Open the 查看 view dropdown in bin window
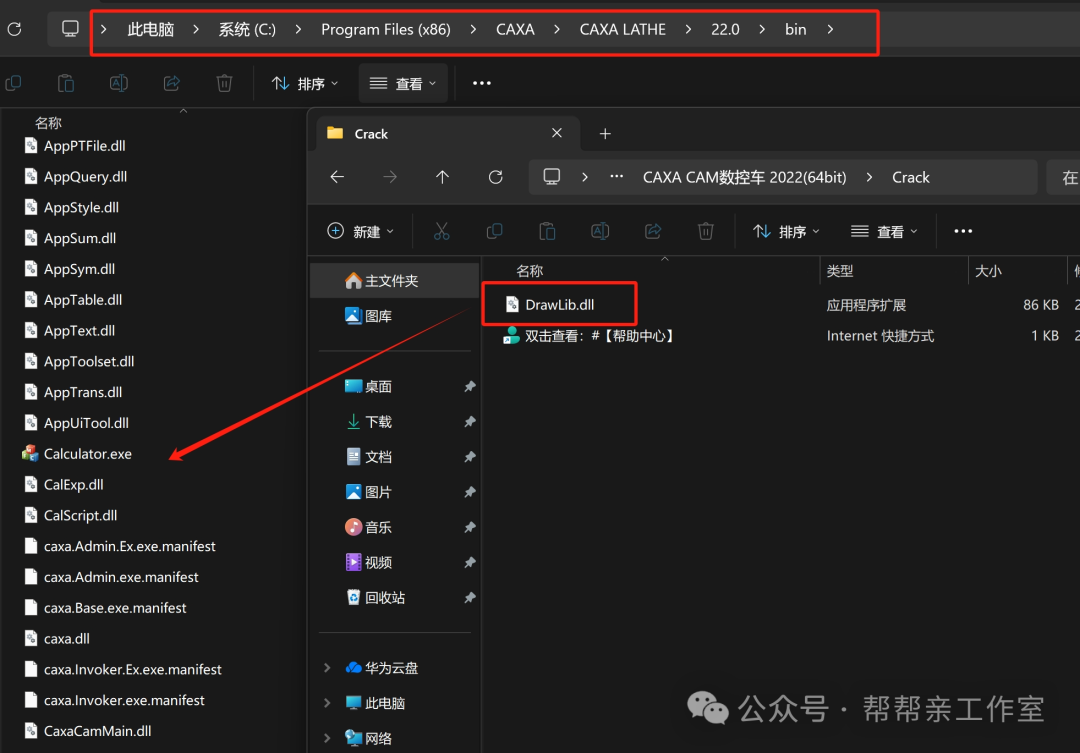The width and height of the screenshot is (1080, 753). tap(403, 83)
